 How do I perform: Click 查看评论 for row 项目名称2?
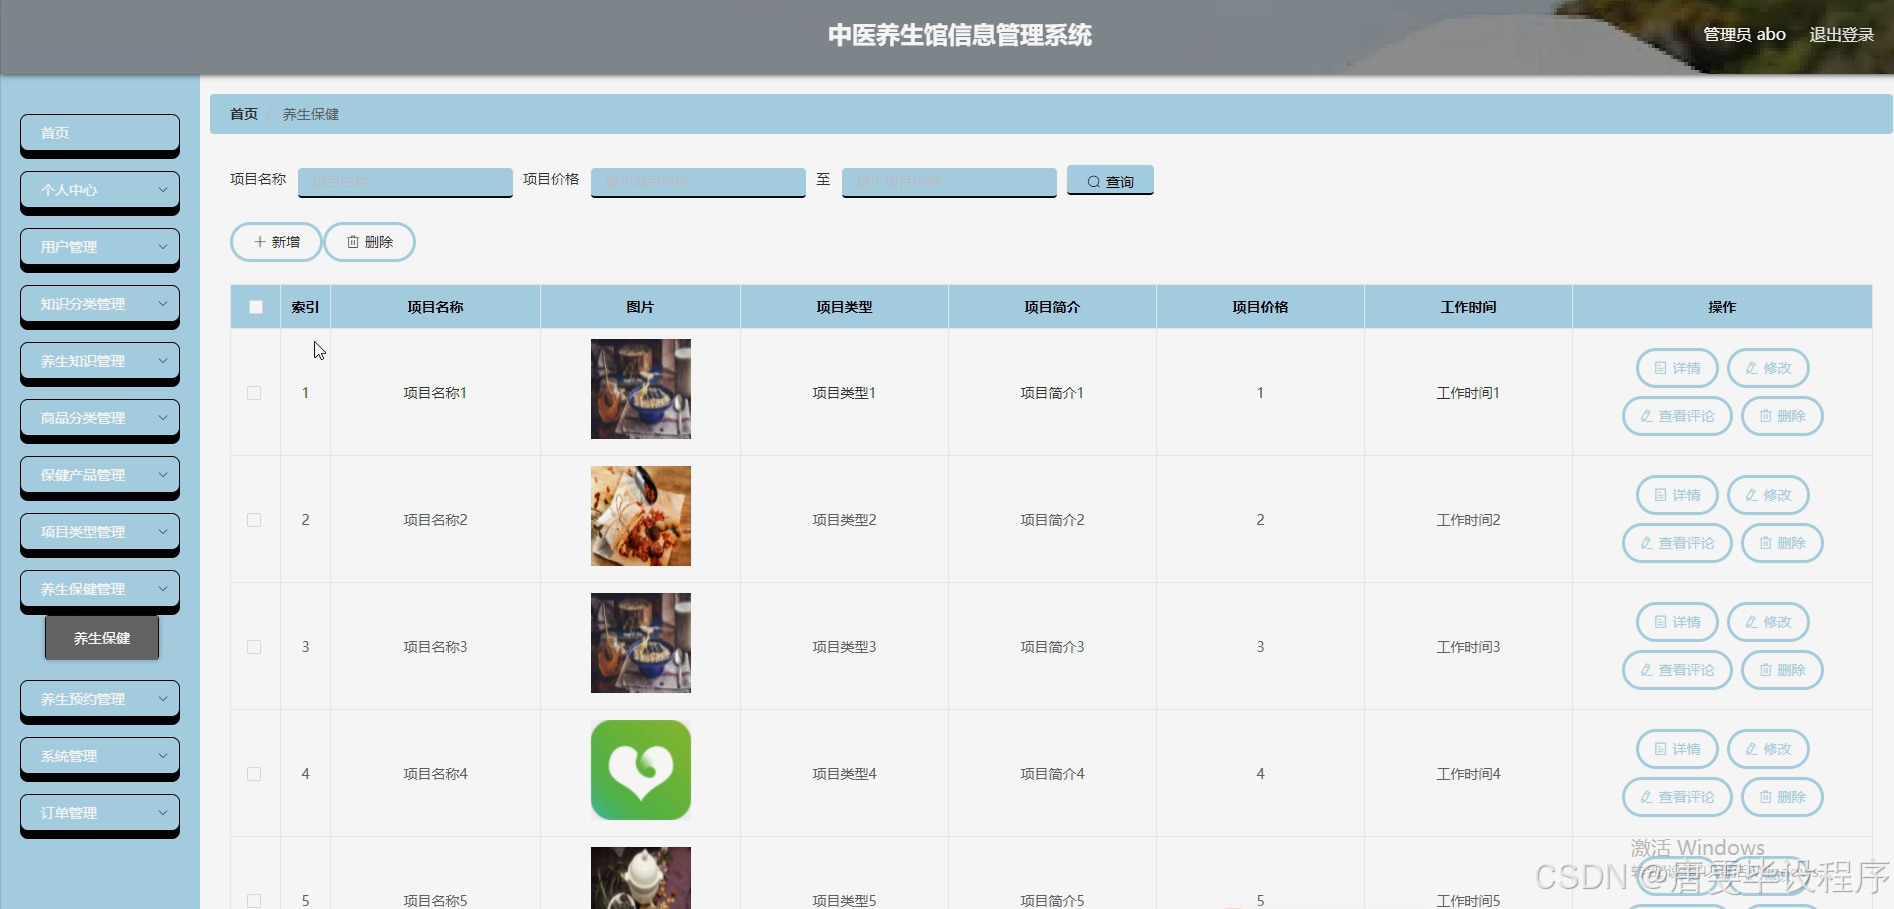tap(1677, 543)
